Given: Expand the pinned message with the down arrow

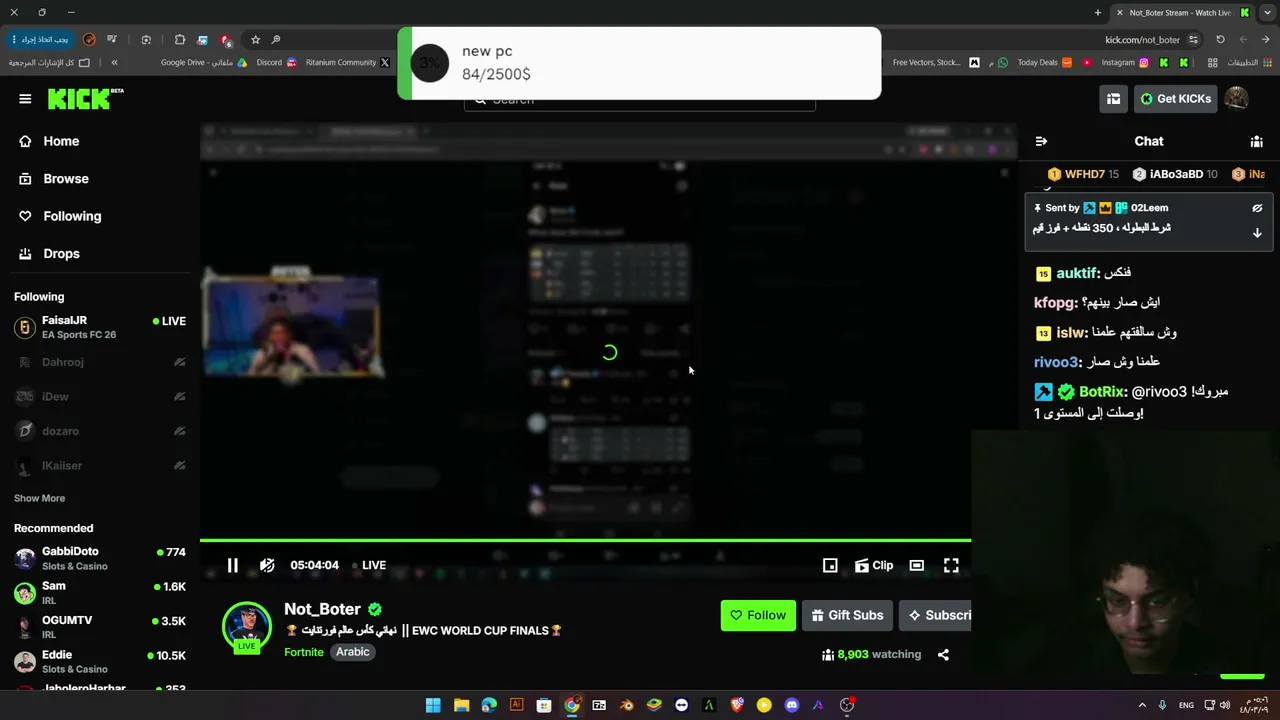Looking at the screenshot, I should click(x=1257, y=233).
